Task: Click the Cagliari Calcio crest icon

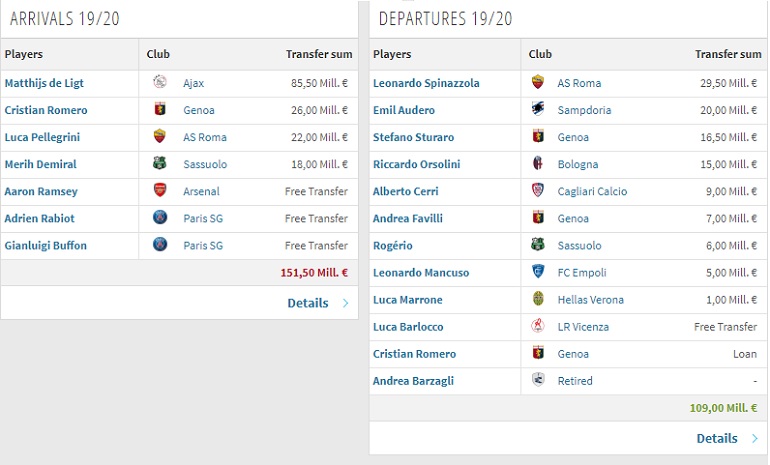Action: click(538, 190)
